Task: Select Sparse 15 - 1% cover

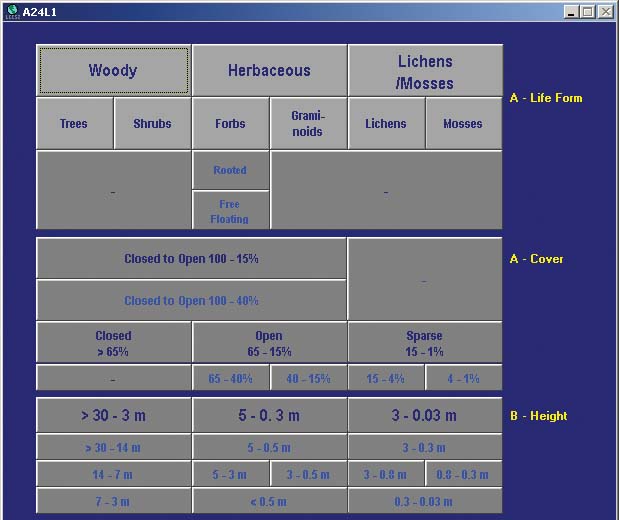Action: pos(425,343)
